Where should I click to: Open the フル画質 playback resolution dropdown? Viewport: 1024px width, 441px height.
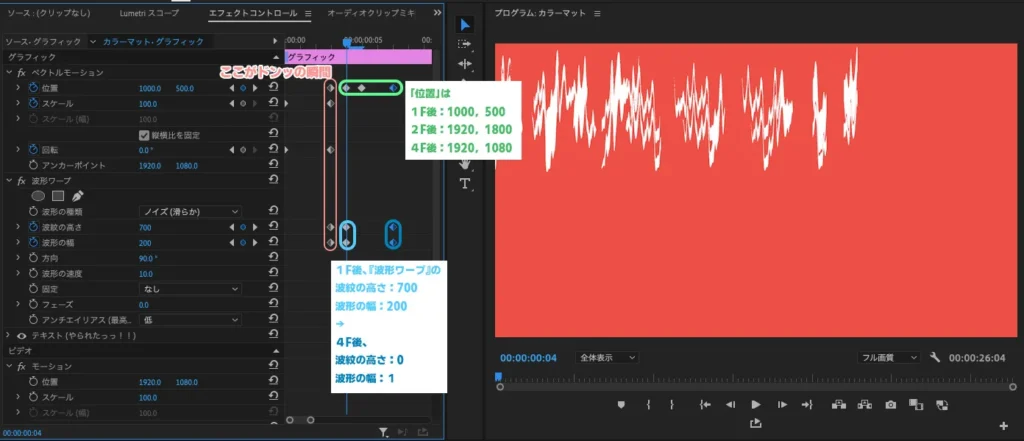[888, 357]
